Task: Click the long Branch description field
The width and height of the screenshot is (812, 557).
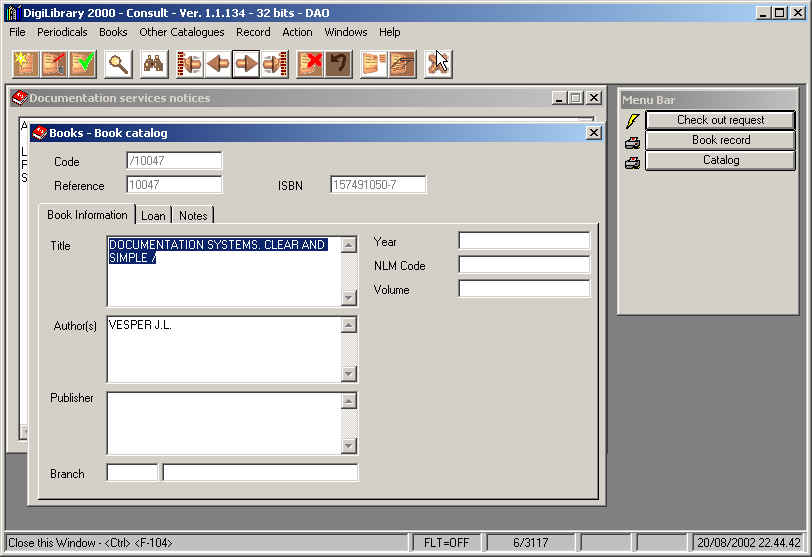Action: [260, 472]
